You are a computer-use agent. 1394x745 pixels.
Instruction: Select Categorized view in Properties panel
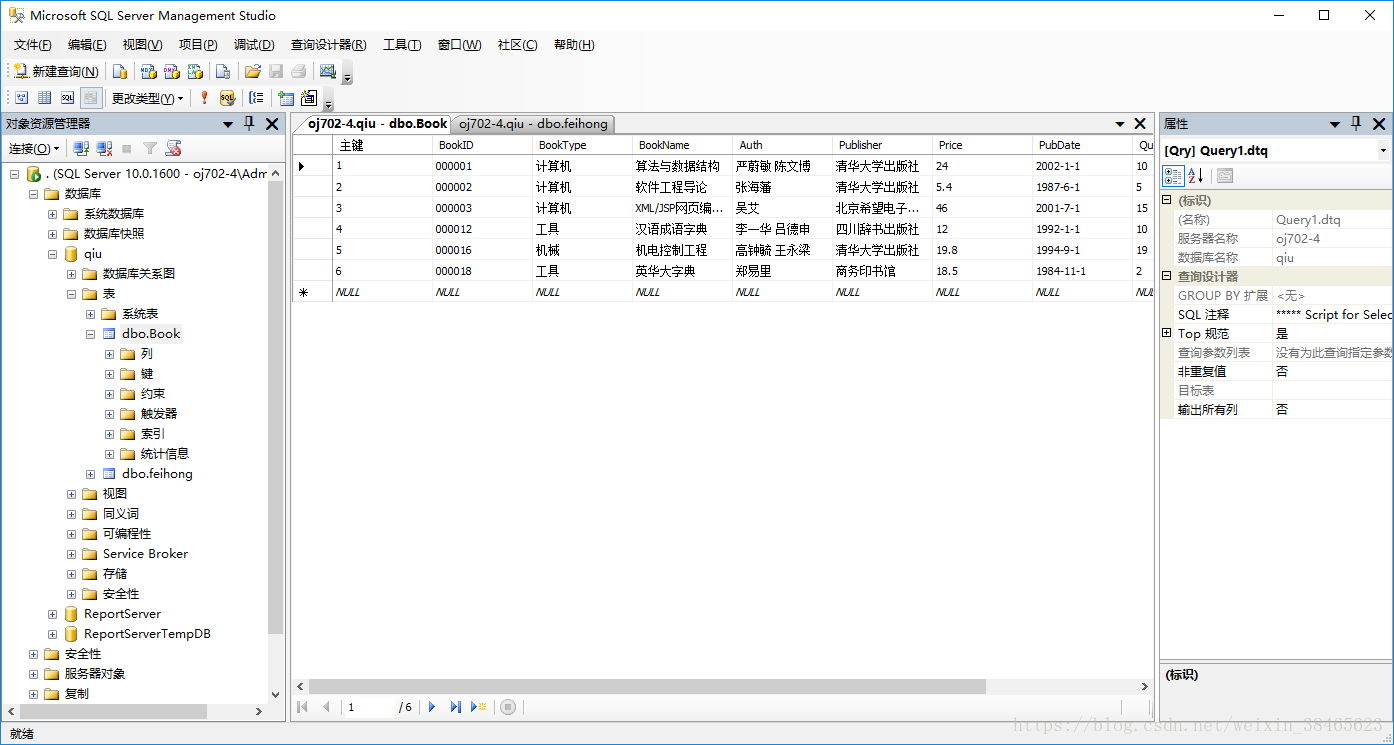[x=1173, y=176]
